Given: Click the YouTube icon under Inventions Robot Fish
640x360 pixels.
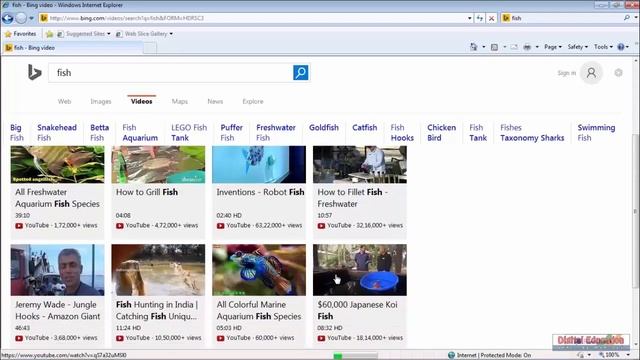Looking at the screenshot, I should [220, 225].
